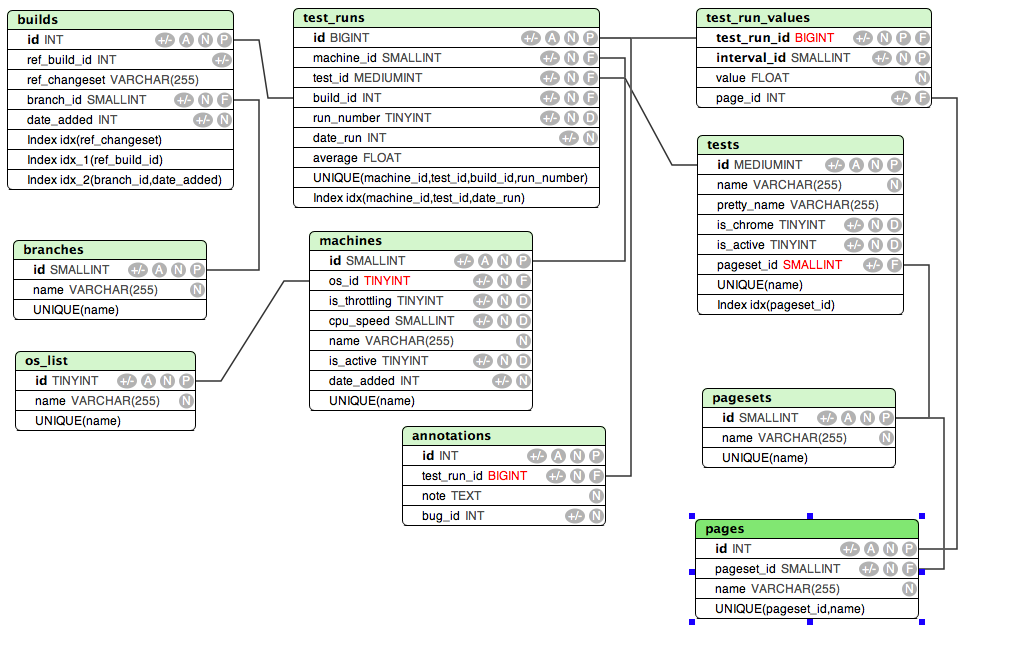Click the top-left selection handle of pages table
Image resolution: width=1010 pixels, height=653 pixels.
[x=692, y=516]
